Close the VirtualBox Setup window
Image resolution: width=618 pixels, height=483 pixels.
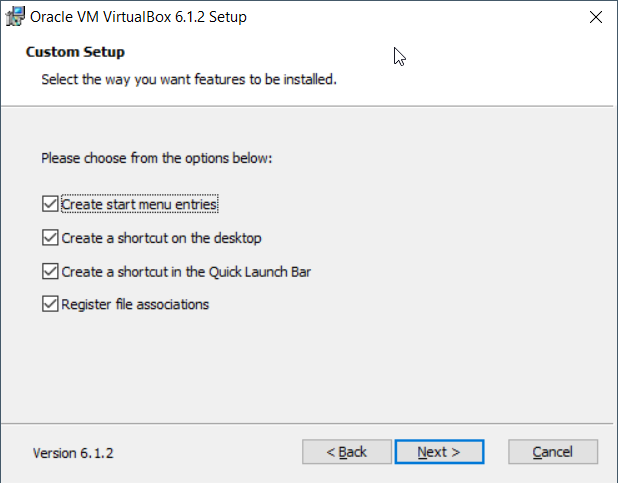click(596, 17)
